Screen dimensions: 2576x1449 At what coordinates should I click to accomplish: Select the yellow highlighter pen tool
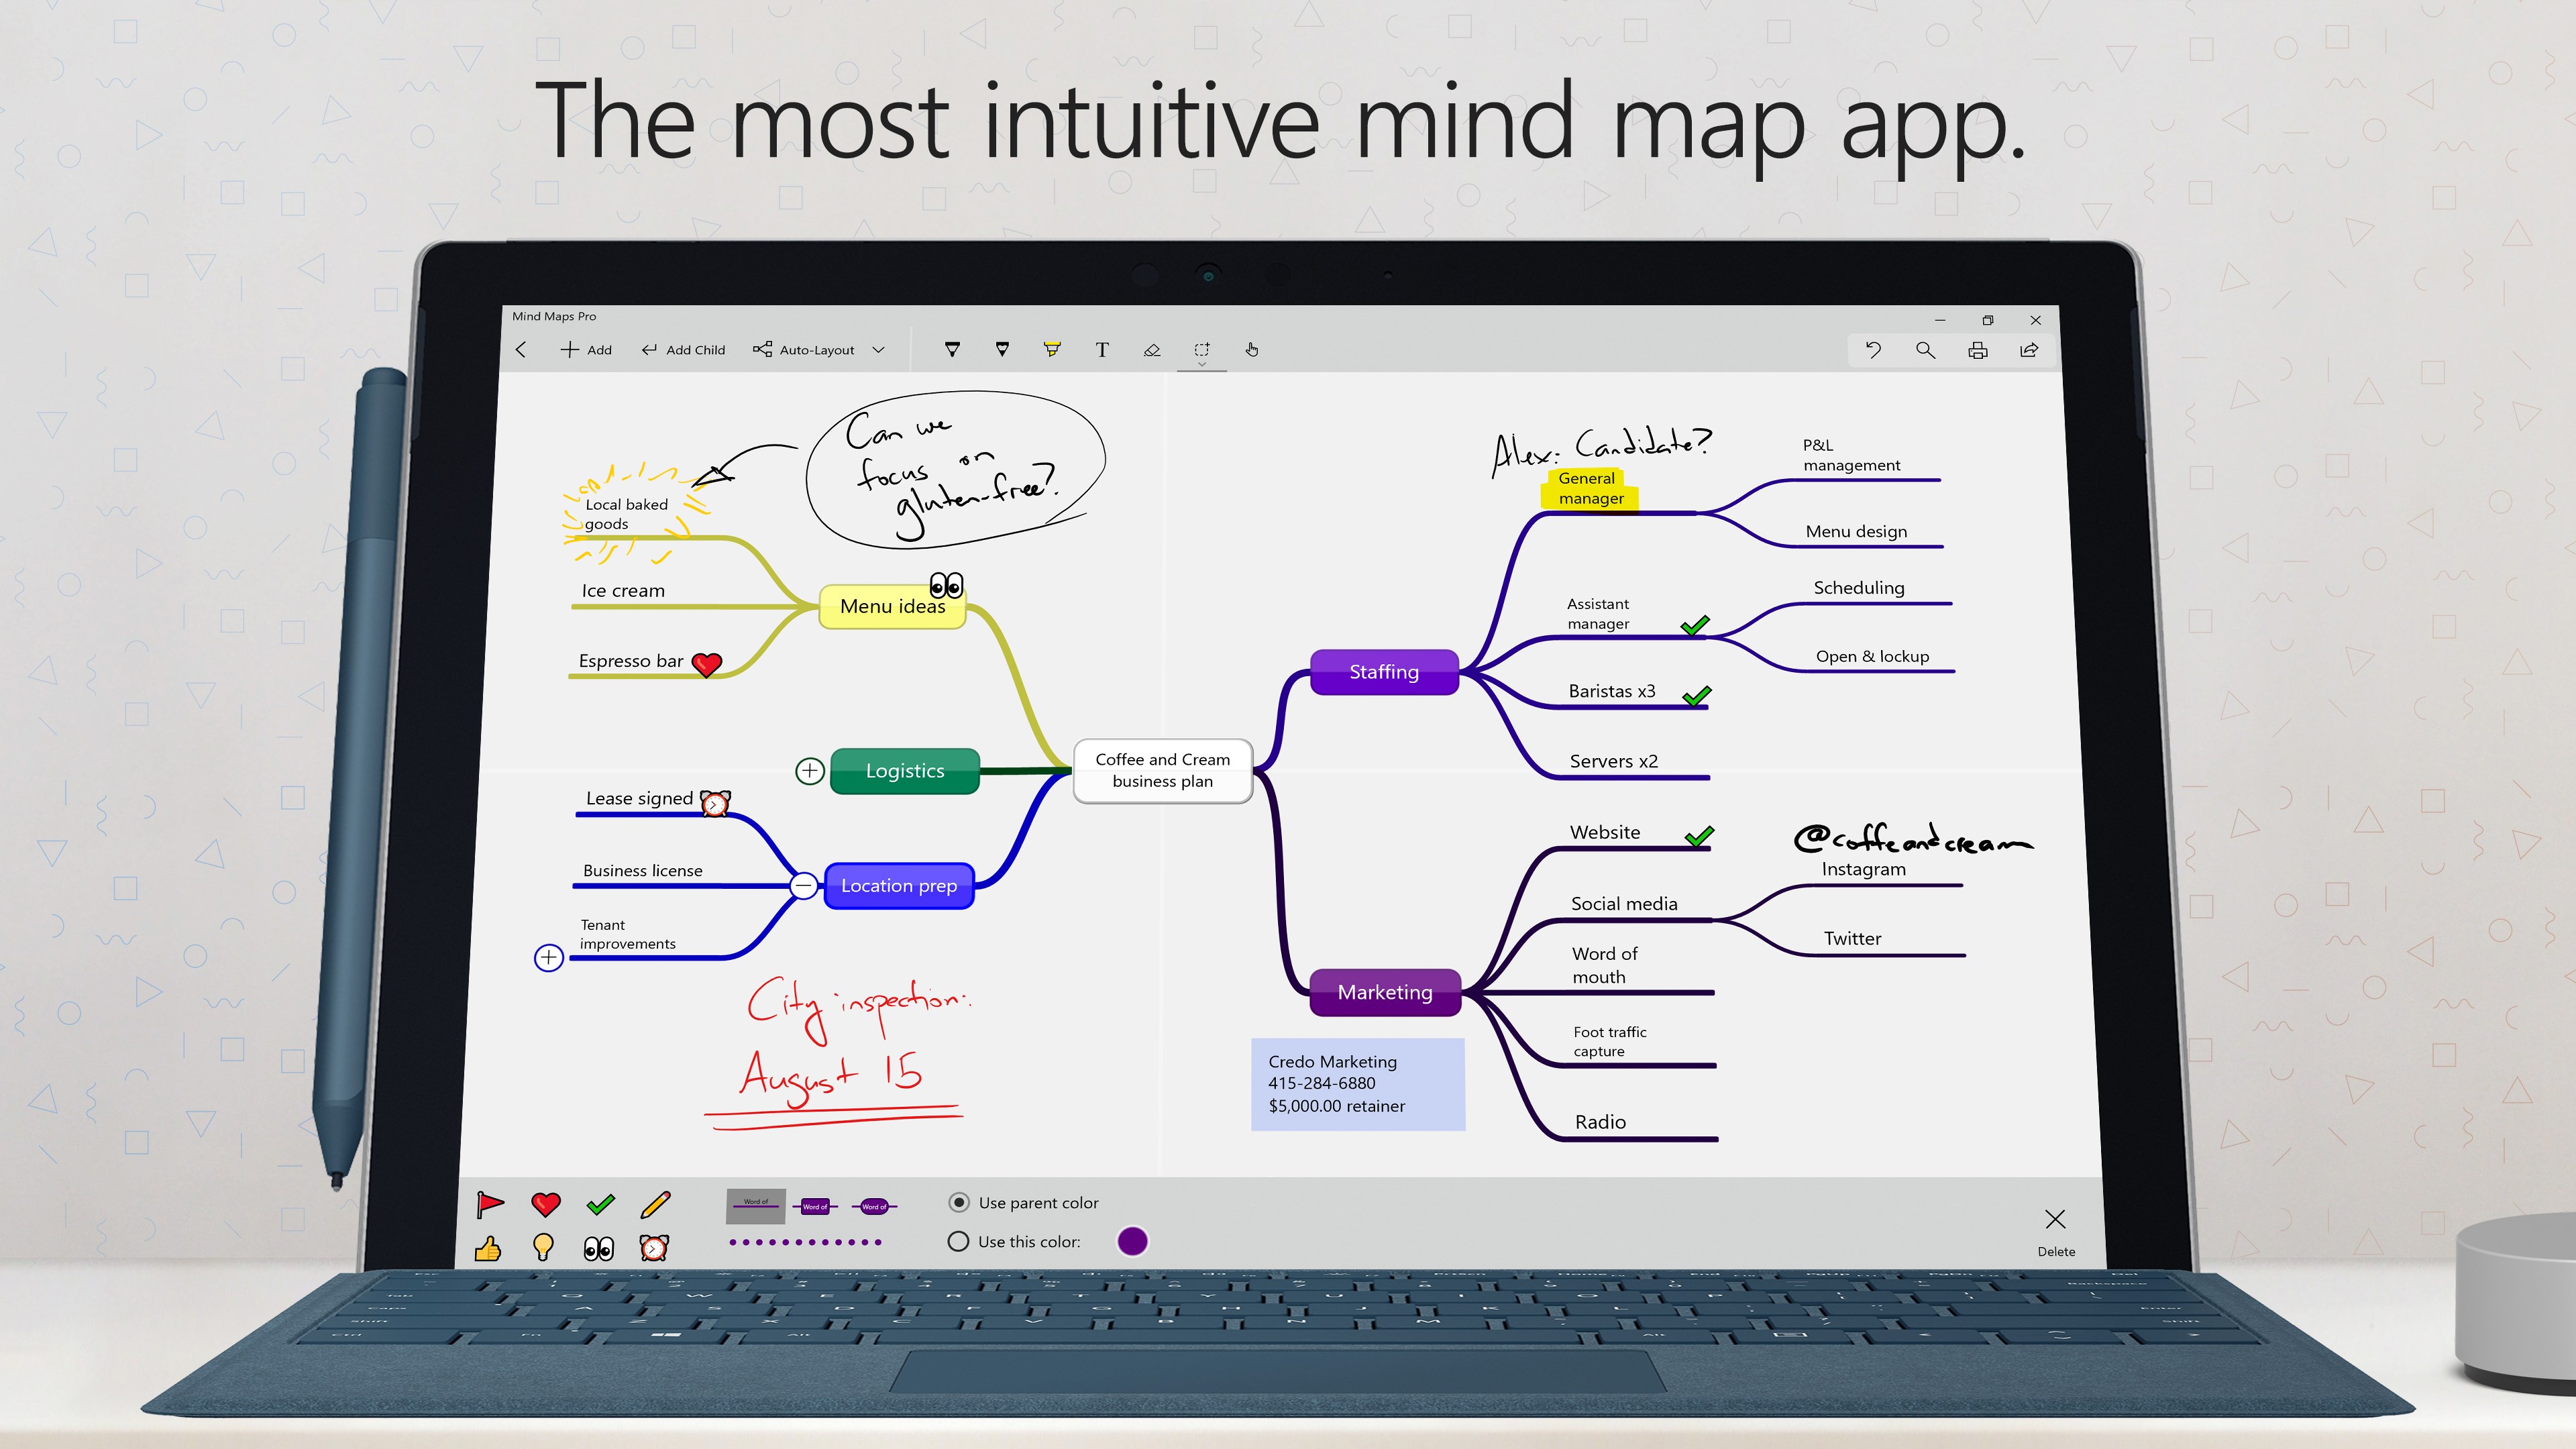point(1052,349)
